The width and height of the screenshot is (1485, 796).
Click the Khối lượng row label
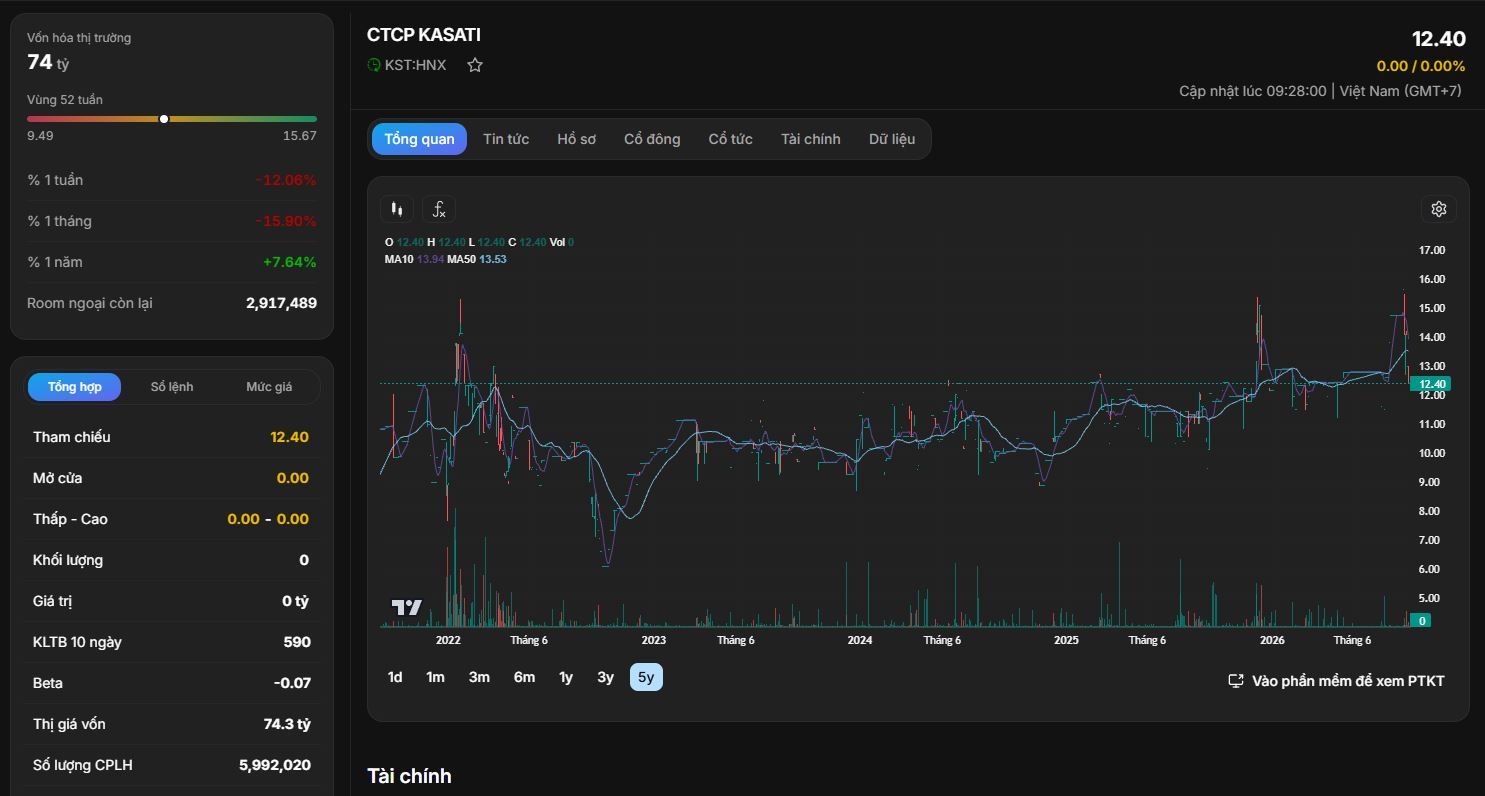(68, 560)
